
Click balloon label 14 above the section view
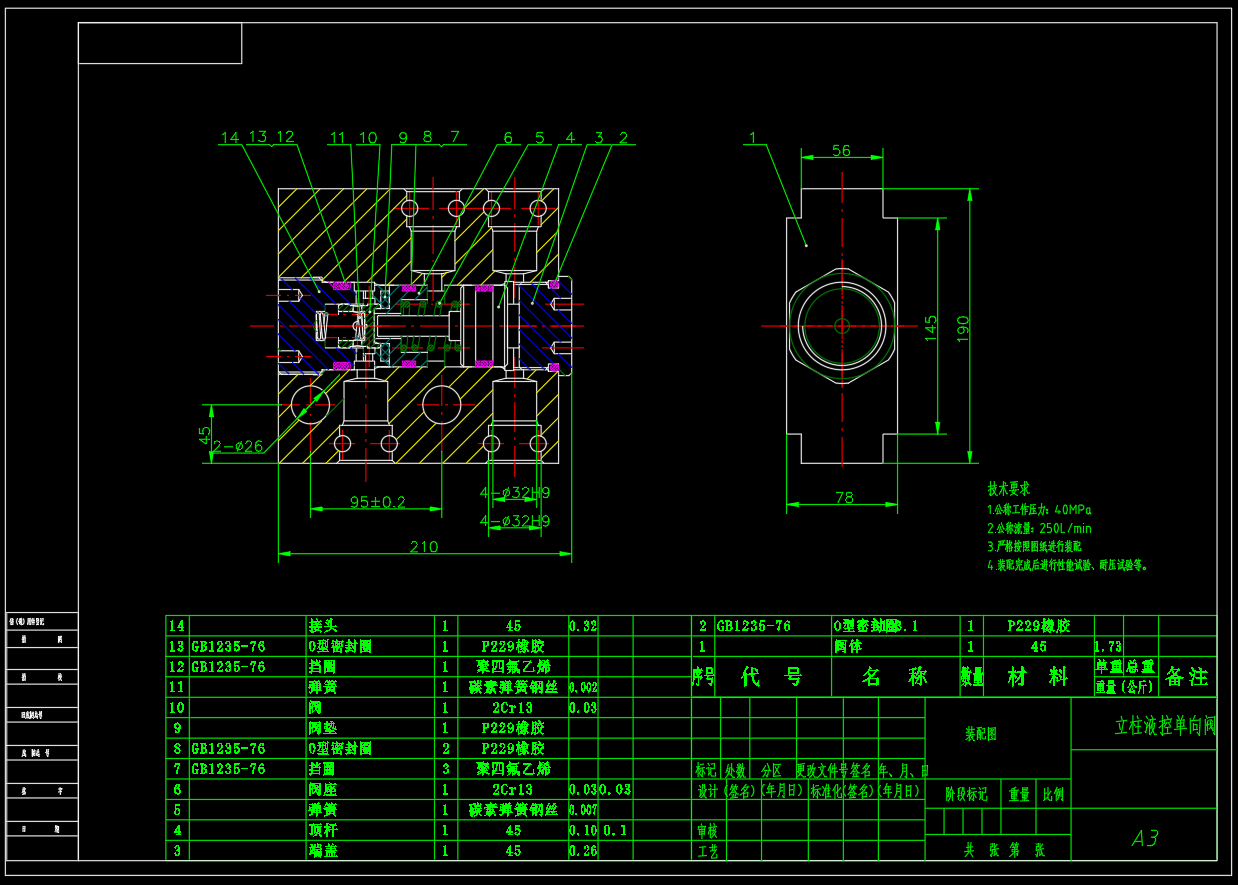(228, 136)
